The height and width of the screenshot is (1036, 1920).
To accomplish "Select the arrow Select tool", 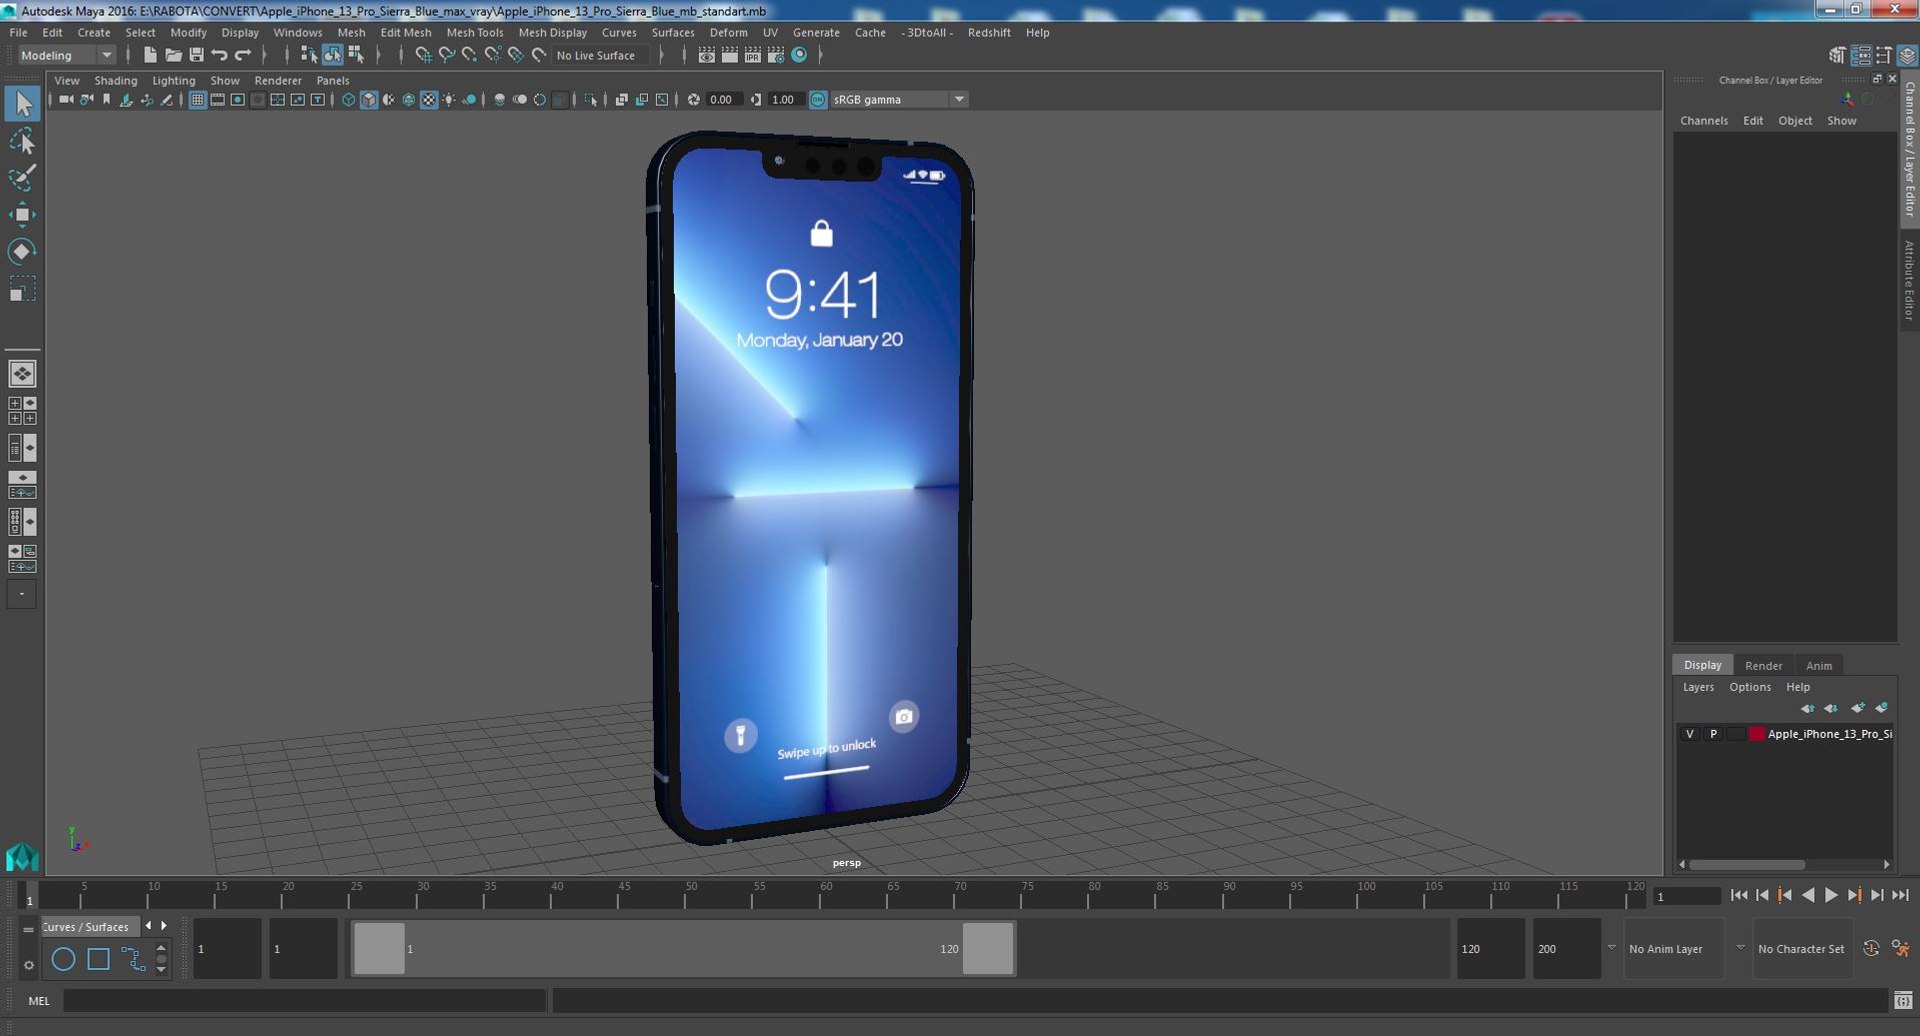I will 22,104.
